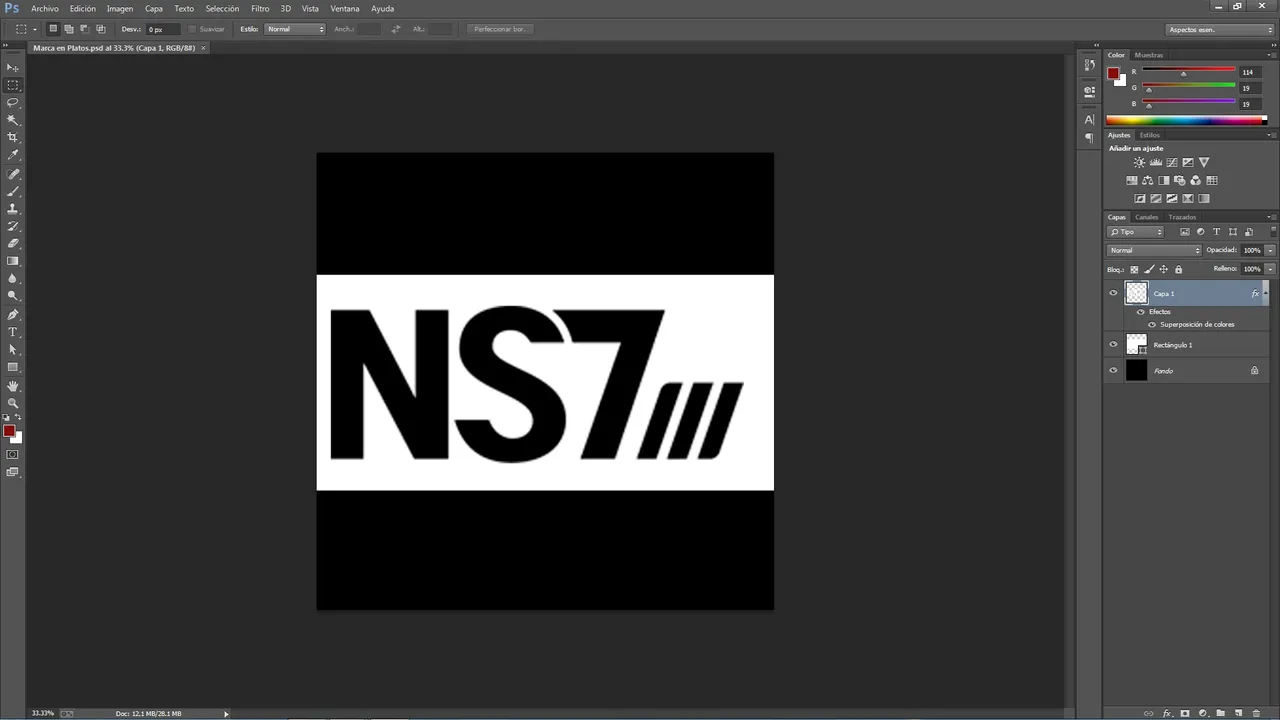Open Estilo dropdown in options bar
Image resolution: width=1280 pixels, height=720 pixels.
click(295, 29)
